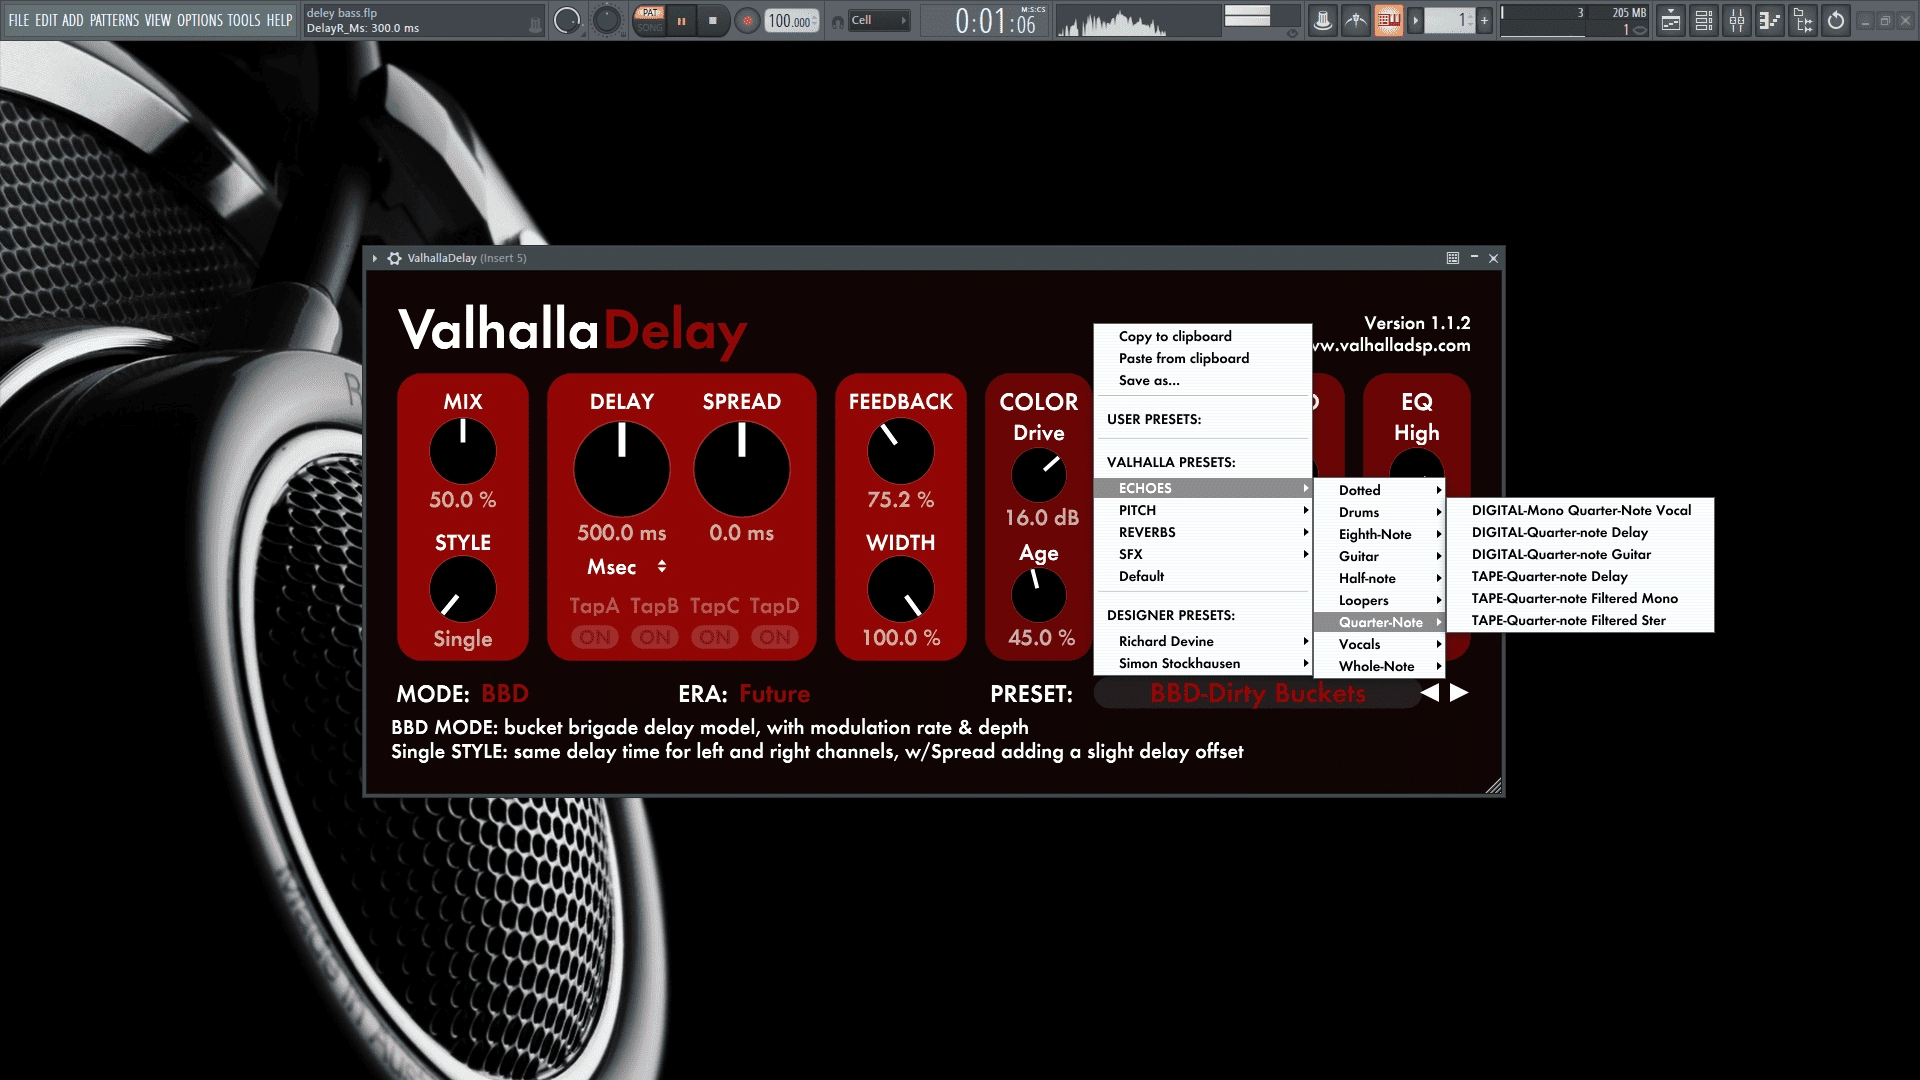Image resolution: width=1920 pixels, height=1080 pixels.
Task: Switch to PAT pattern mode
Action: click(650, 12)
